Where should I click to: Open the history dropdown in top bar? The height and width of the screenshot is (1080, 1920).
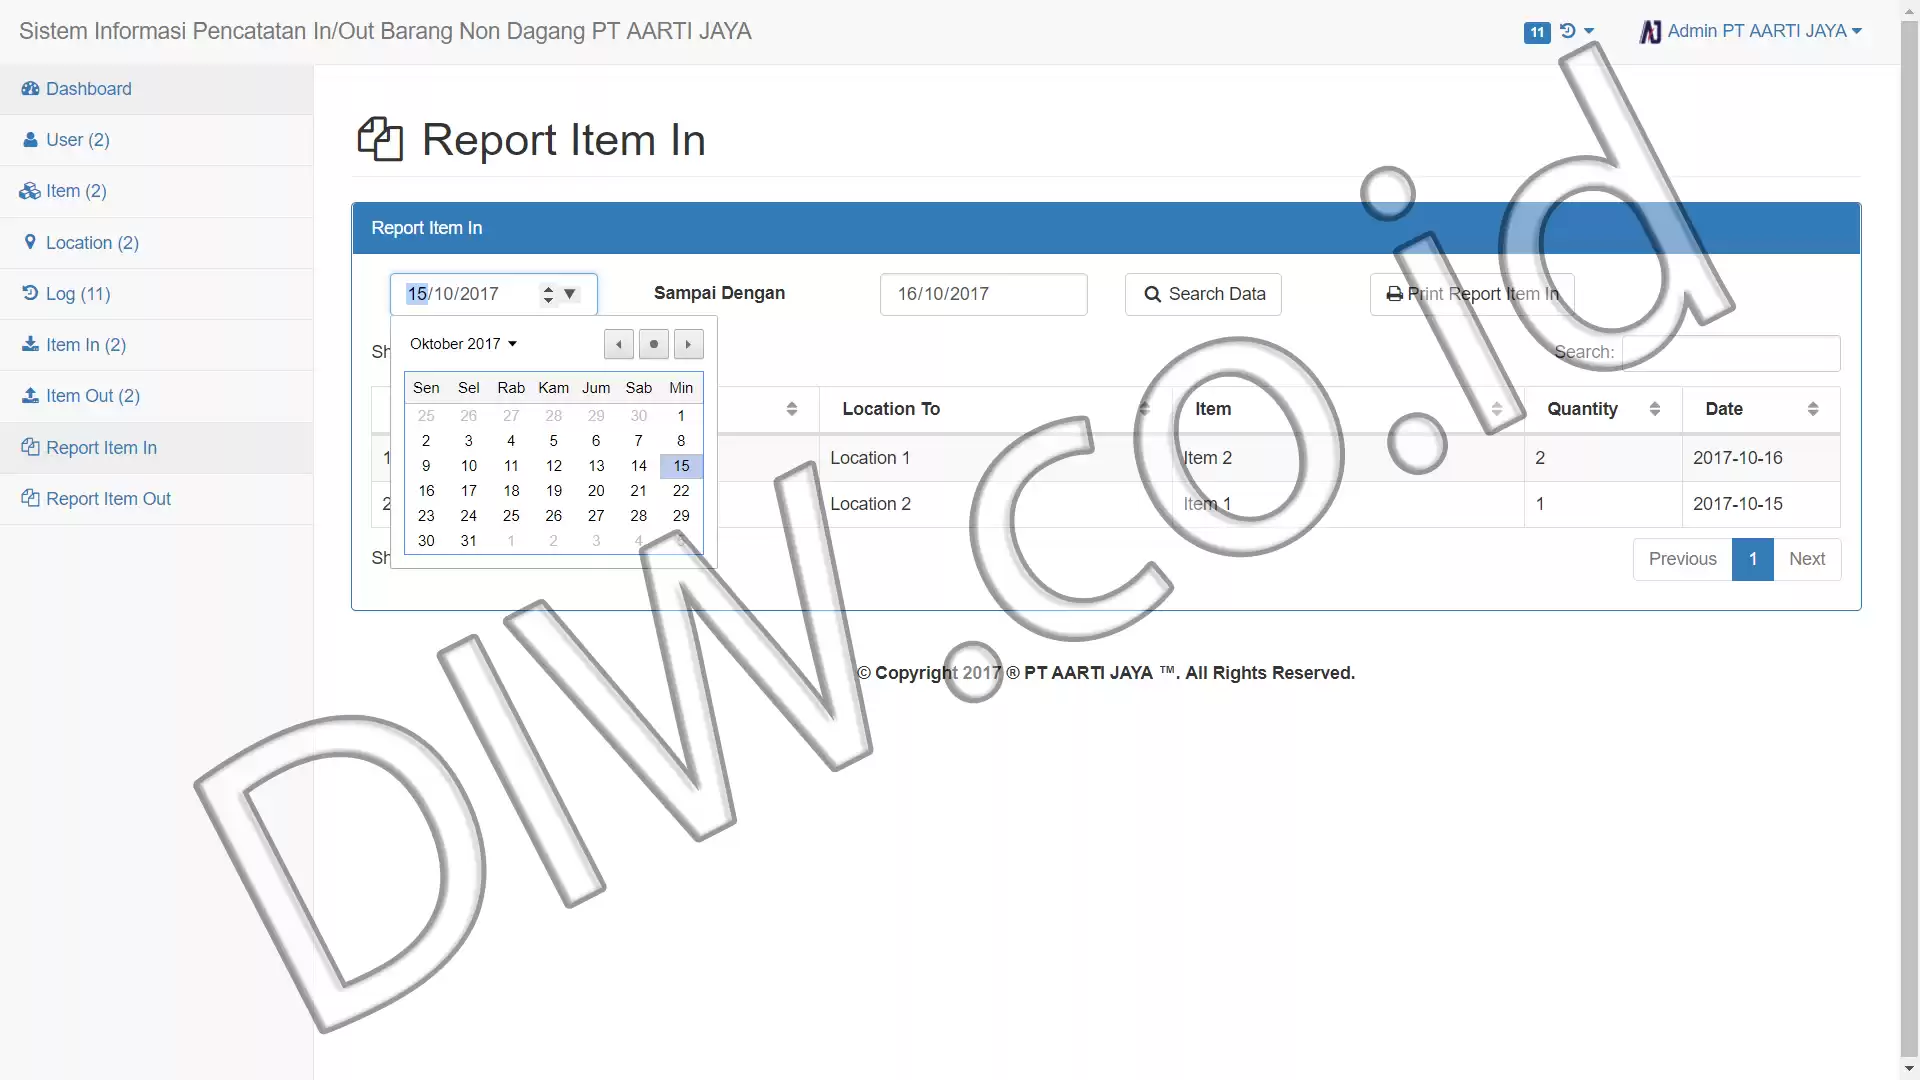click(1577, 31)
